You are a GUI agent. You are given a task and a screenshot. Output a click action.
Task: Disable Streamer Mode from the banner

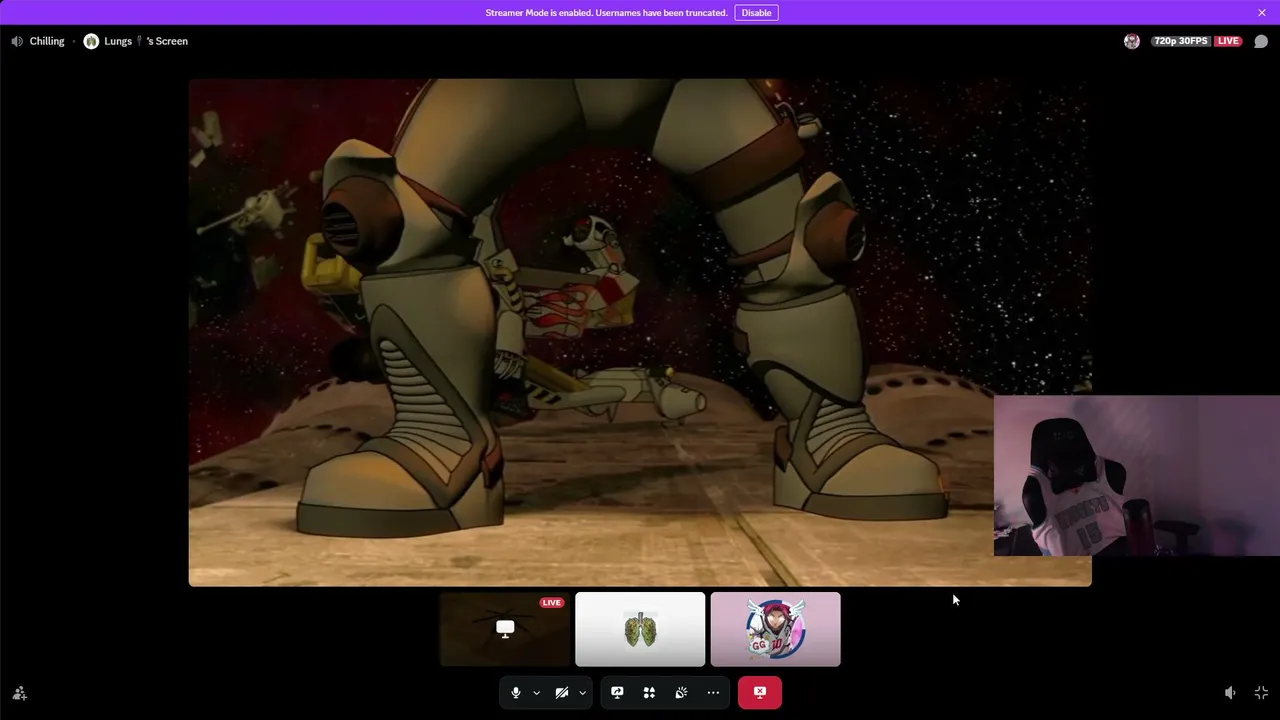tap(756, 13)
